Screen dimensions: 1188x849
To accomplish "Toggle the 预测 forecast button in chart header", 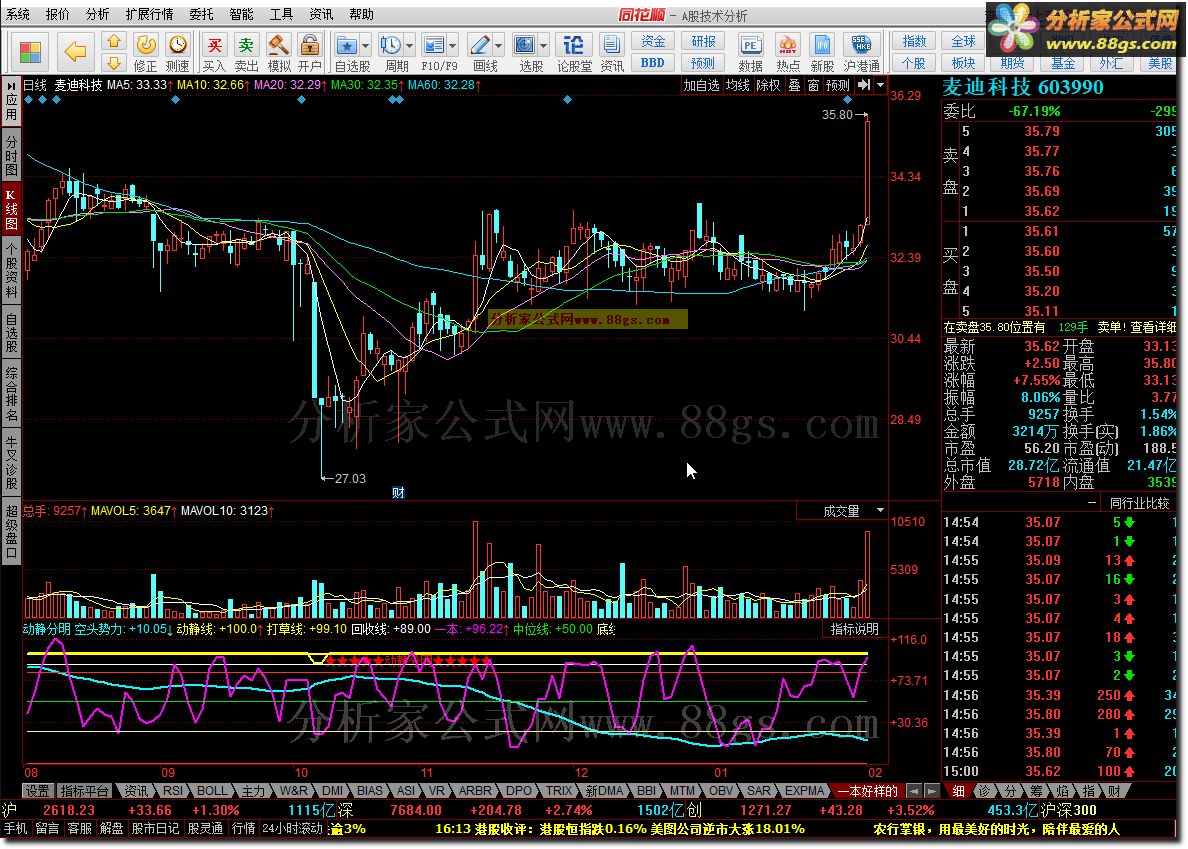I will (x=837, y=86).
